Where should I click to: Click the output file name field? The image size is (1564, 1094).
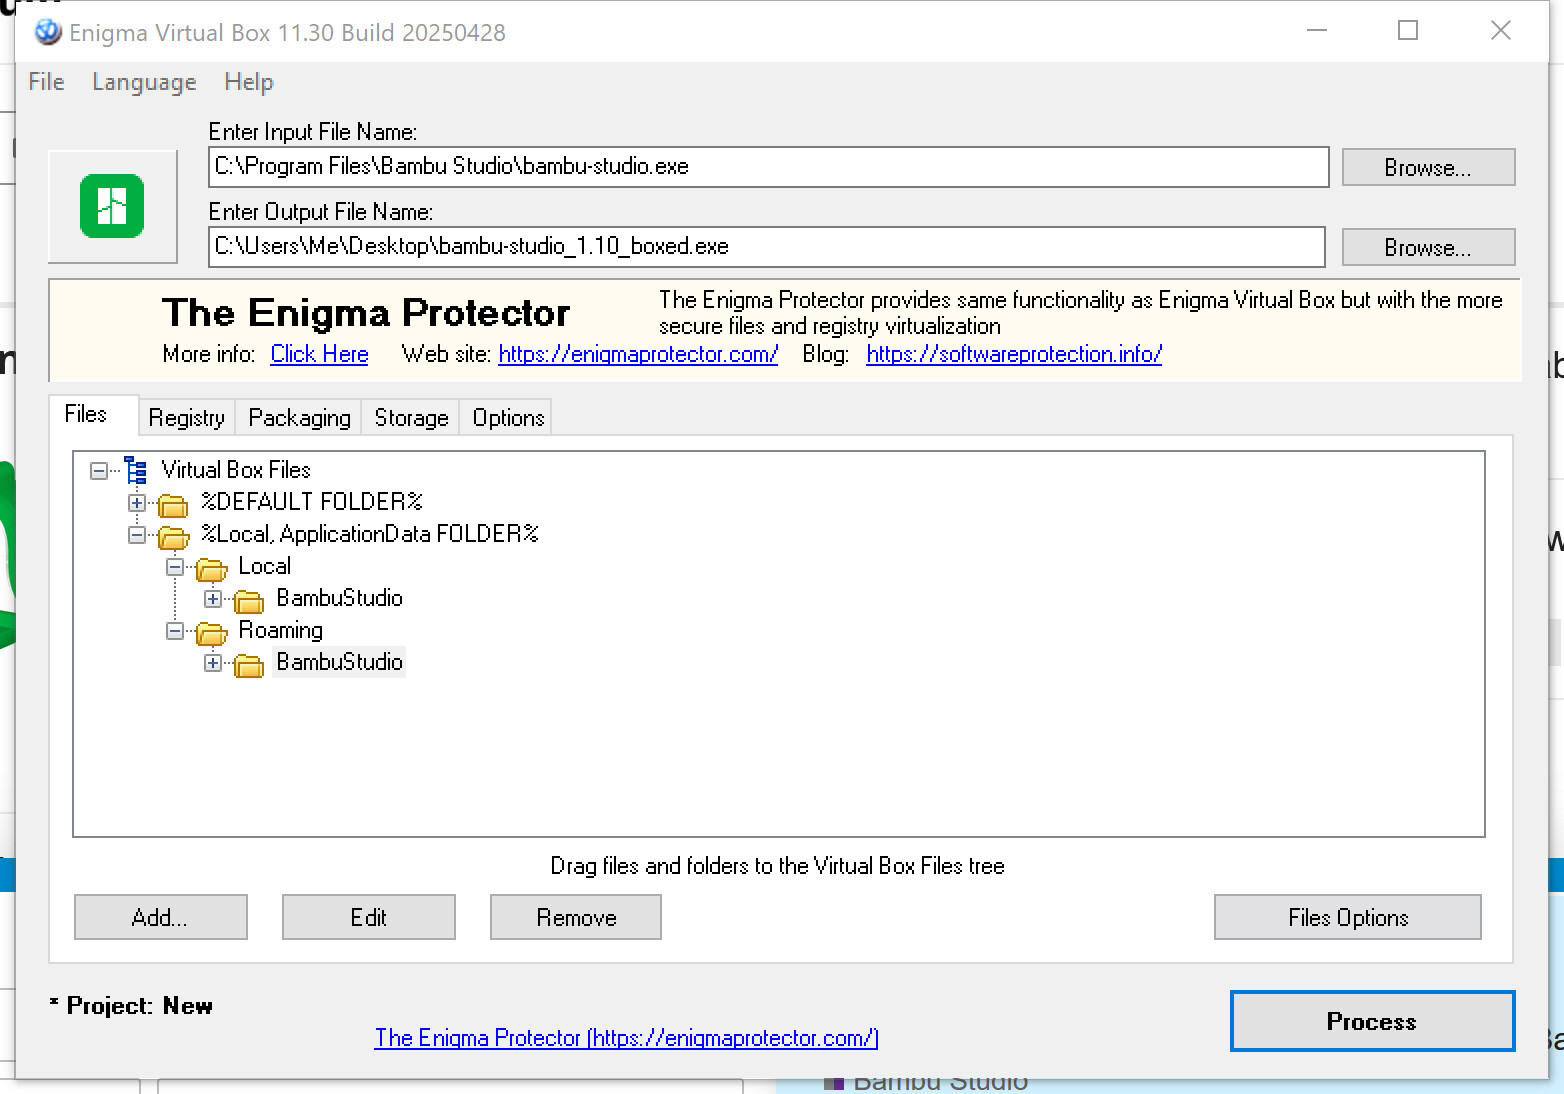(767, 247)
